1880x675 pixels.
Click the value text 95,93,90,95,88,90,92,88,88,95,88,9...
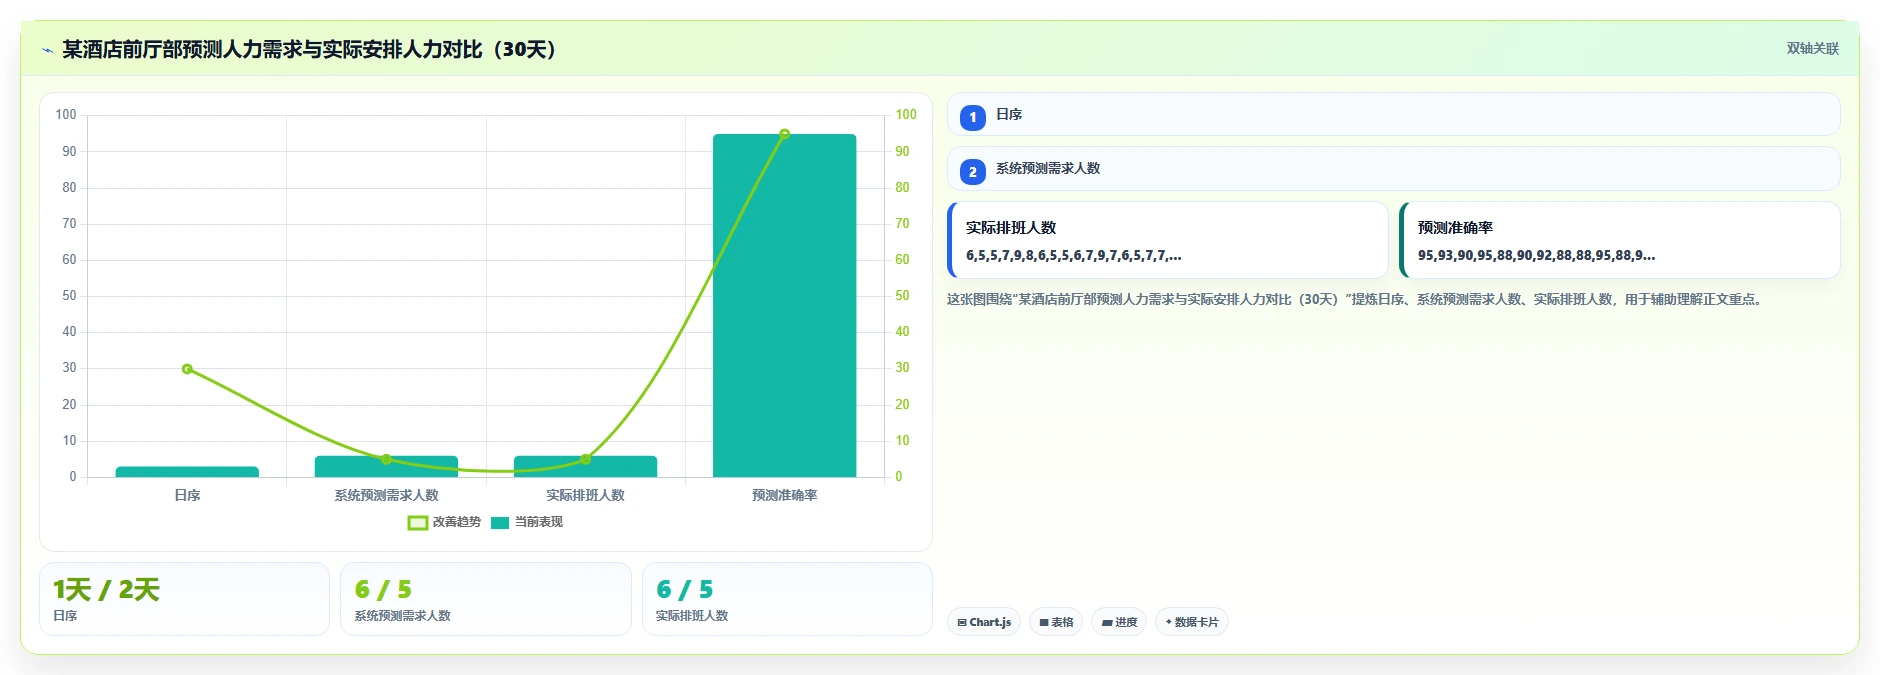1536,255
